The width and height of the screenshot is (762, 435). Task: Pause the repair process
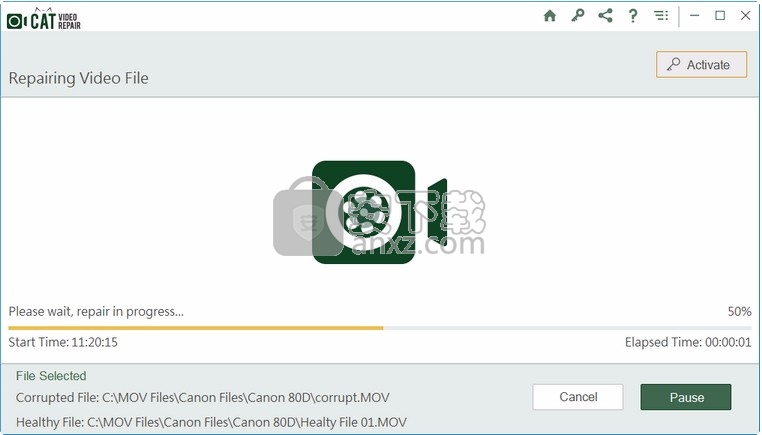coord(686,397)
